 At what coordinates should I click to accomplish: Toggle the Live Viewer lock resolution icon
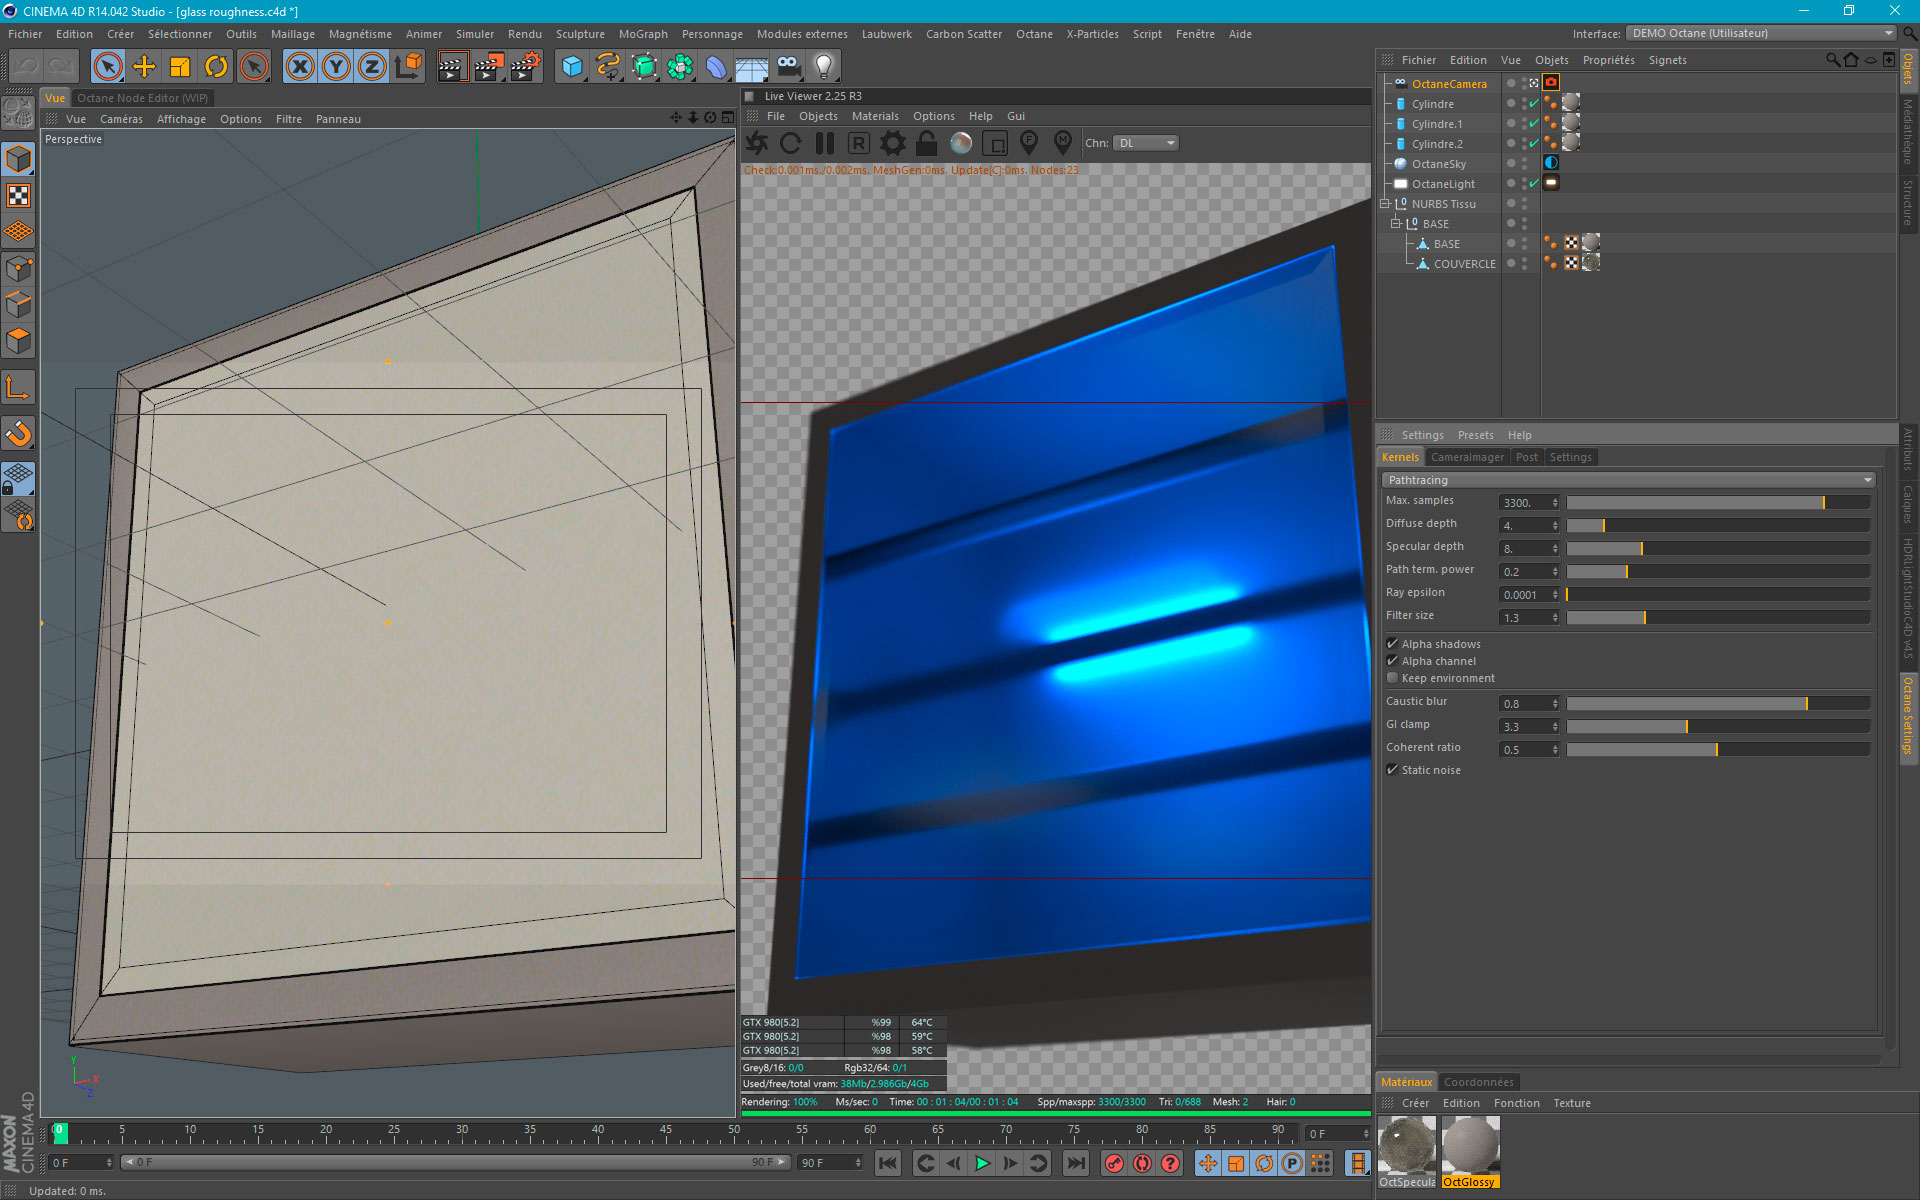tap(927, 143)
